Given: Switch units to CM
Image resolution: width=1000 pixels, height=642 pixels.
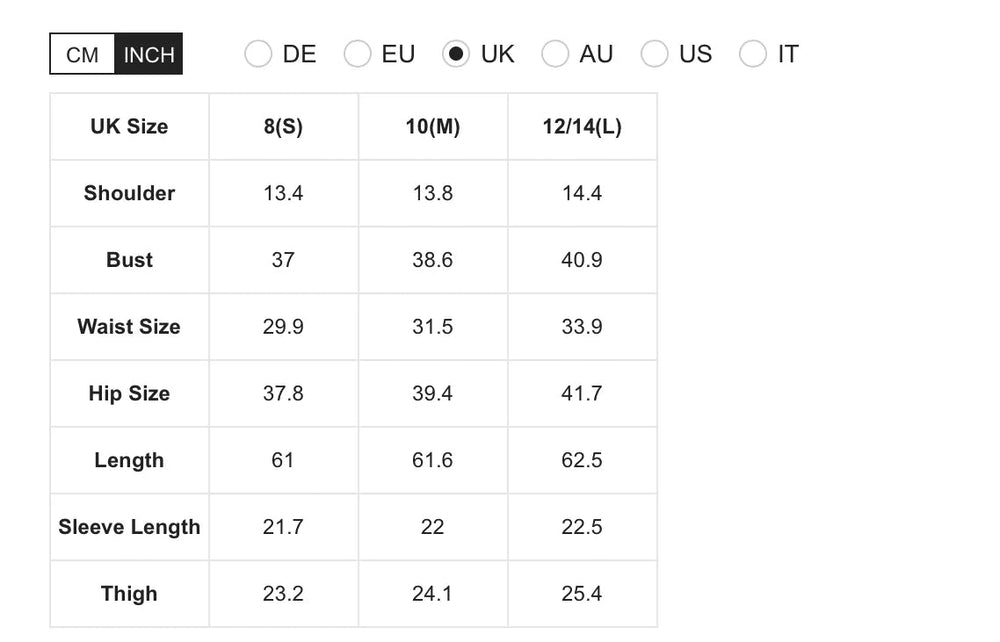Looking at the screenshot, I should tap(82, 55).
